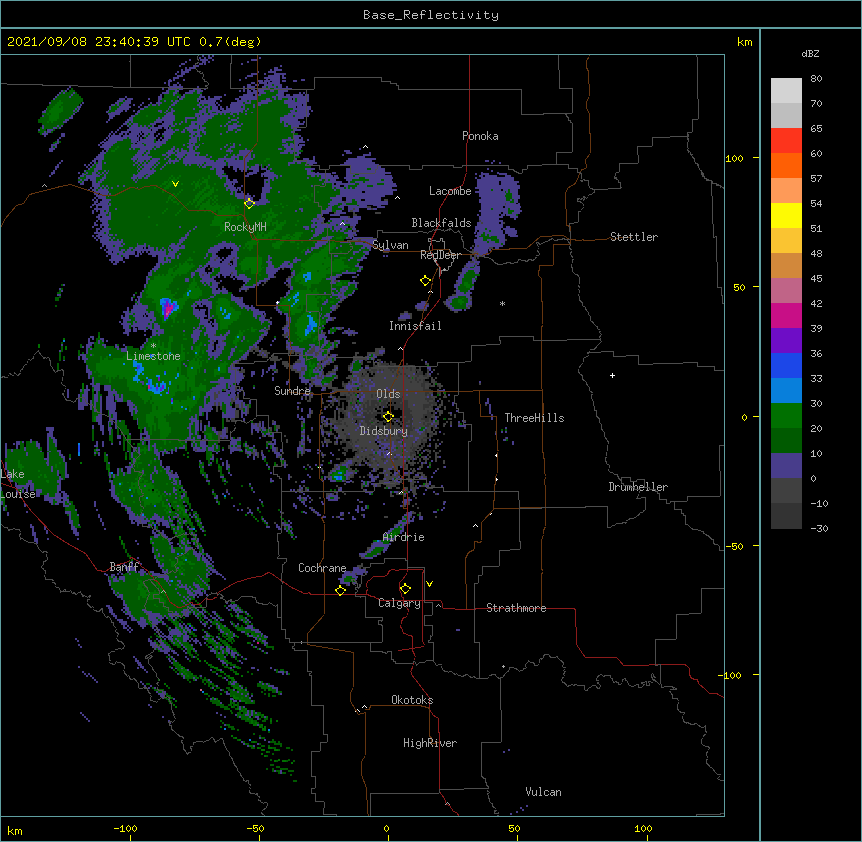Click the white asterisk above Limestone

[x=153, y=346]
